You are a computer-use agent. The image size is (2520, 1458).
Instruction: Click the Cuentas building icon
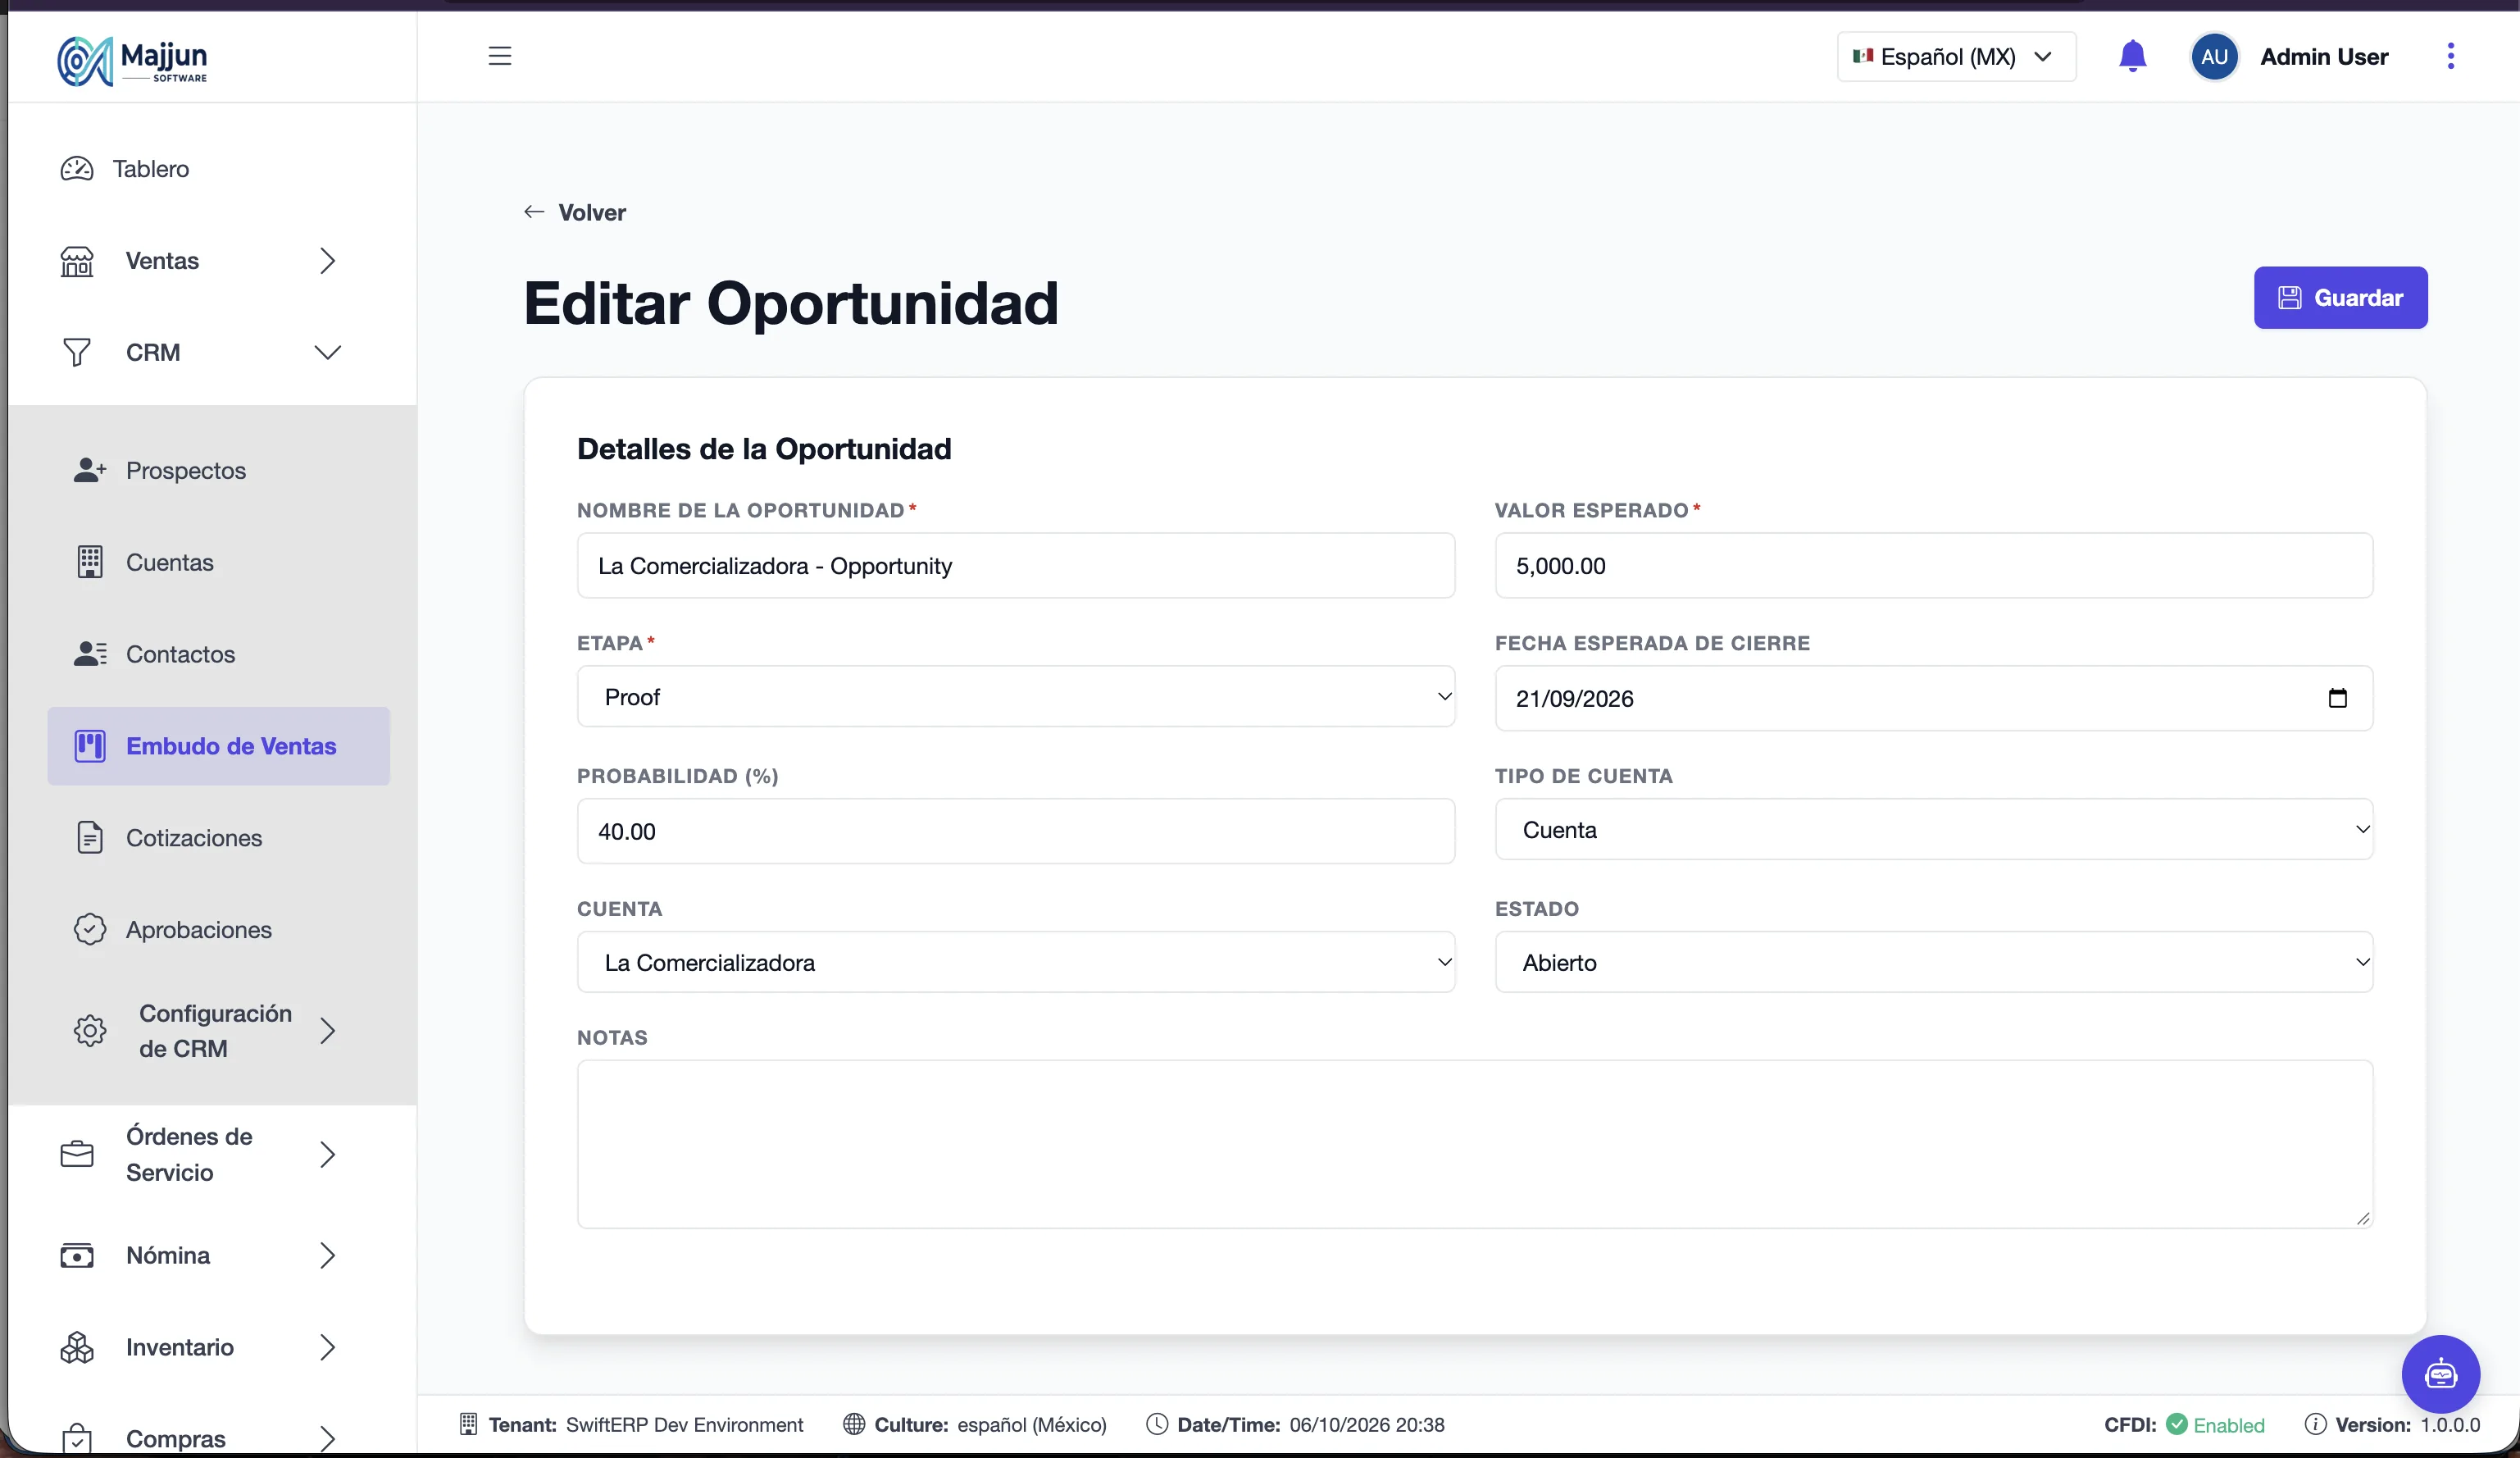(x=90, y=562)
